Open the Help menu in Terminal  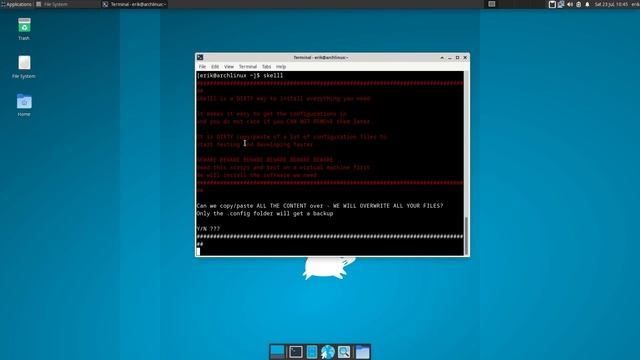281,67
